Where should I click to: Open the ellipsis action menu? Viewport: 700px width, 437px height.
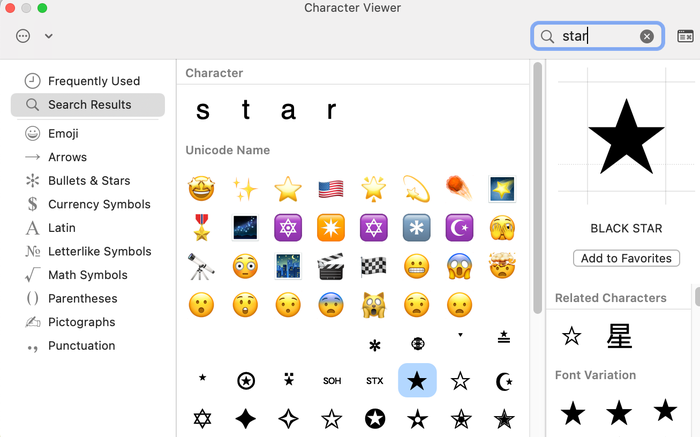(23, 36)
